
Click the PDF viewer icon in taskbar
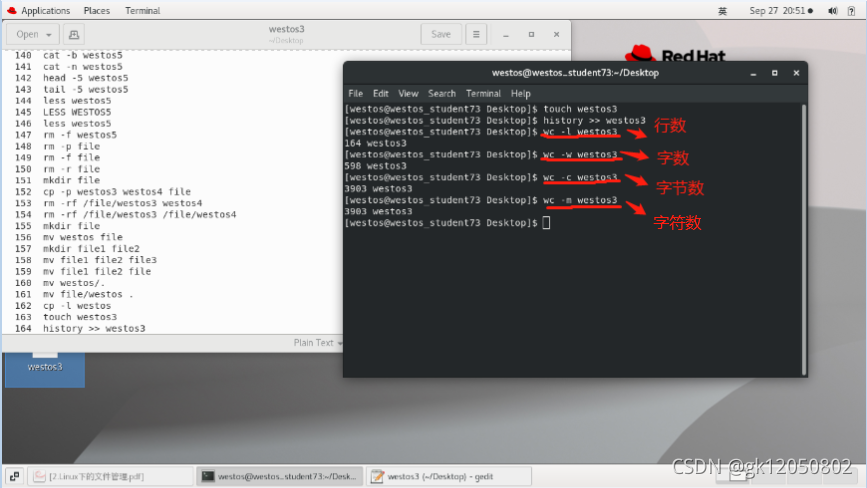point(39,476)
